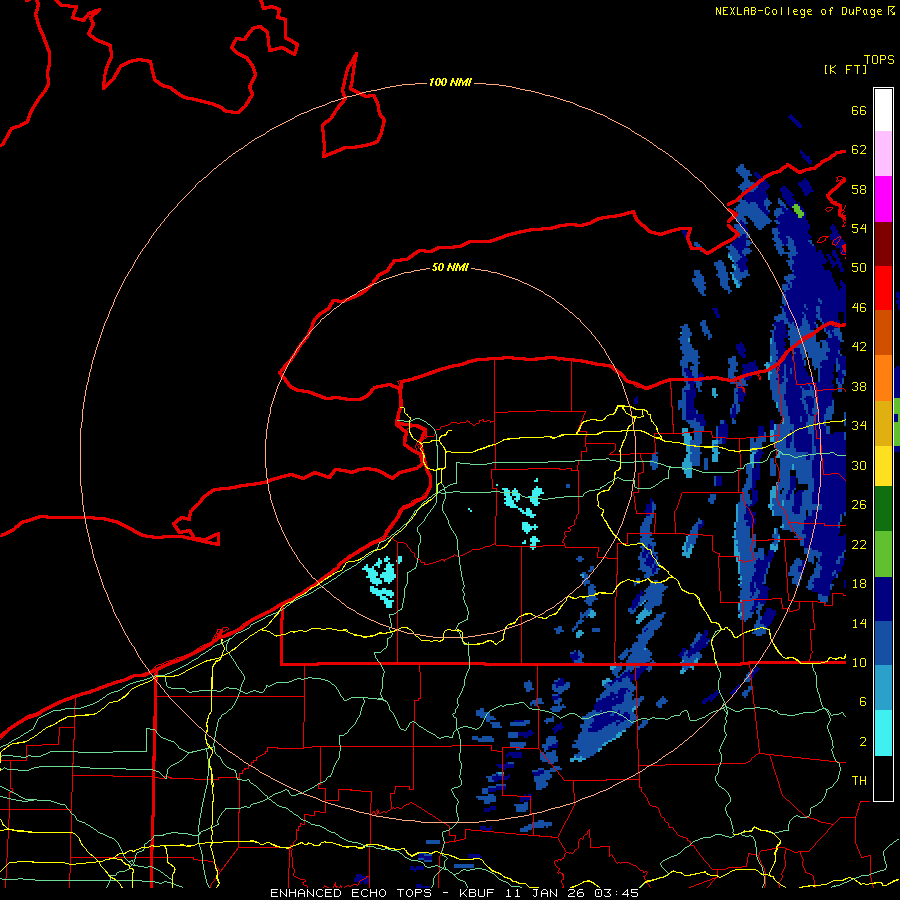Click the 50 NMI range ring label
The image size is (900, 900).
coord(450,267)
